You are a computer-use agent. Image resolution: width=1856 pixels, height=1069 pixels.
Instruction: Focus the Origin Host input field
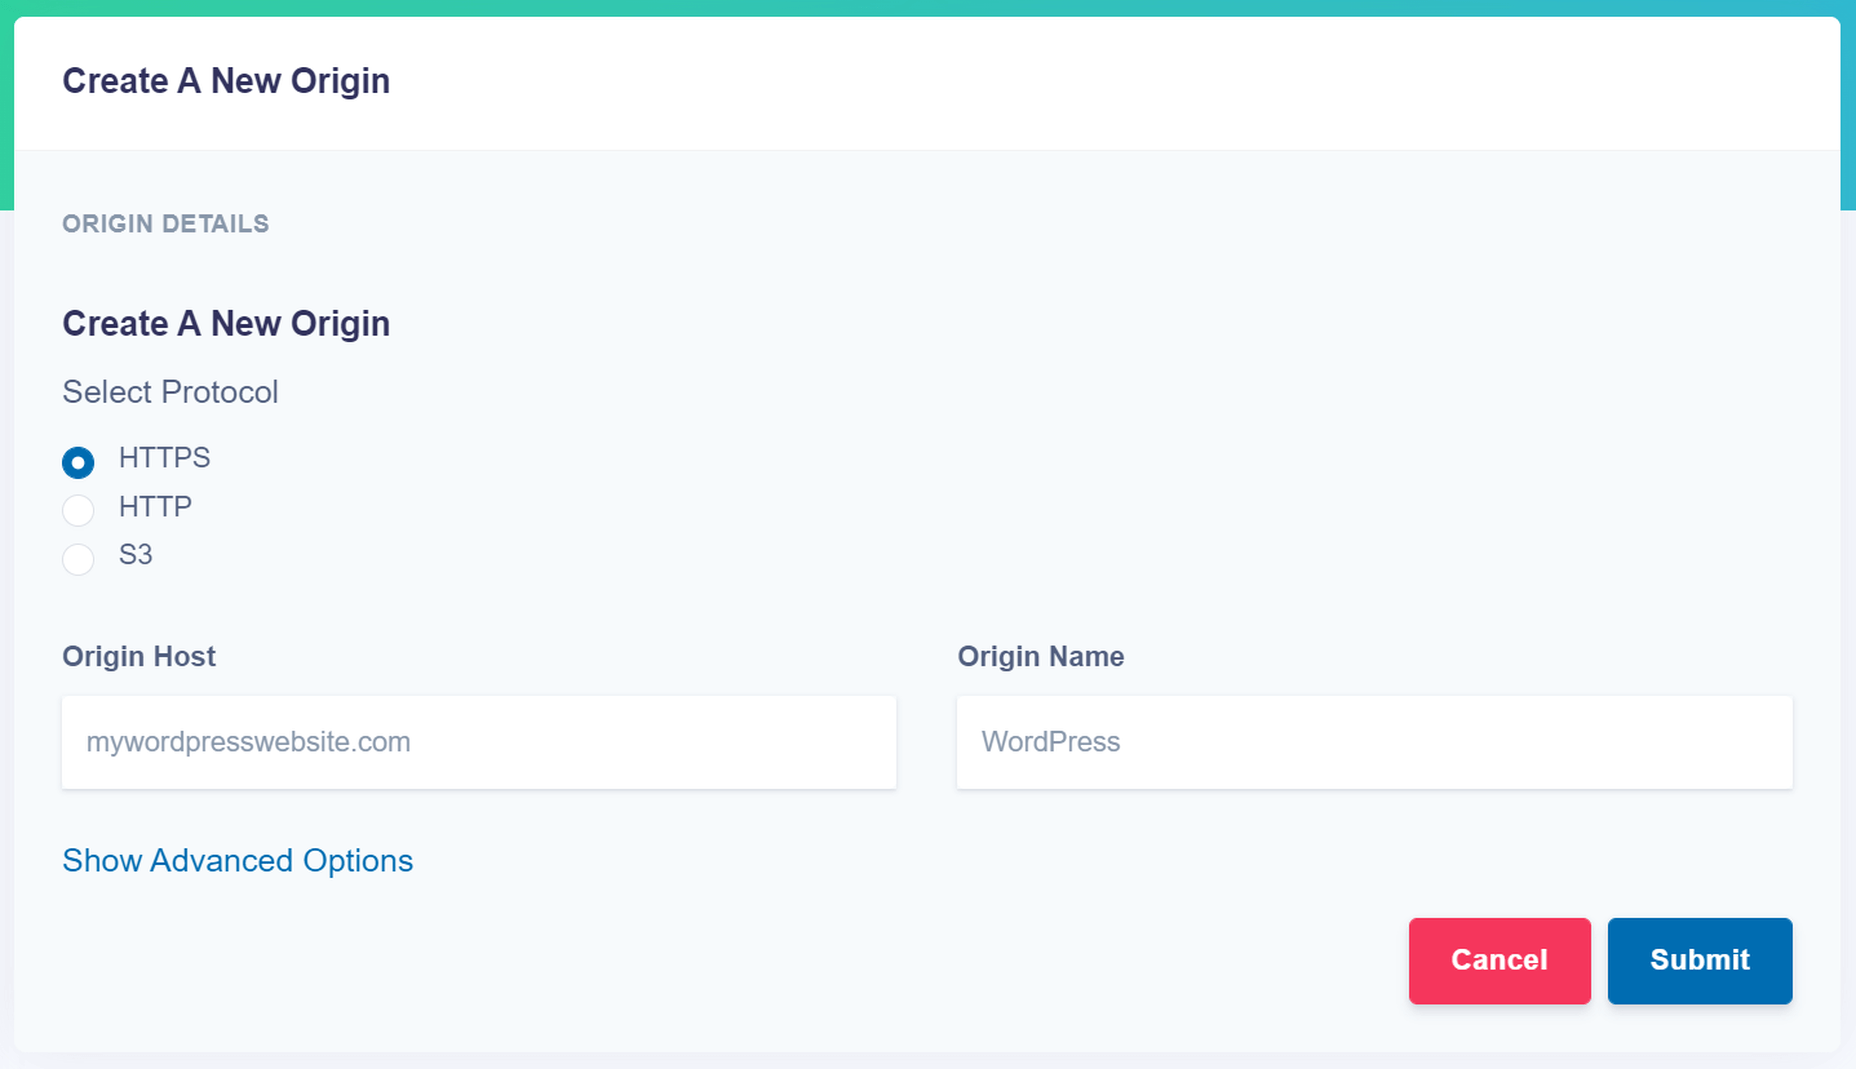pyautogui.click(x=479, y=742)
